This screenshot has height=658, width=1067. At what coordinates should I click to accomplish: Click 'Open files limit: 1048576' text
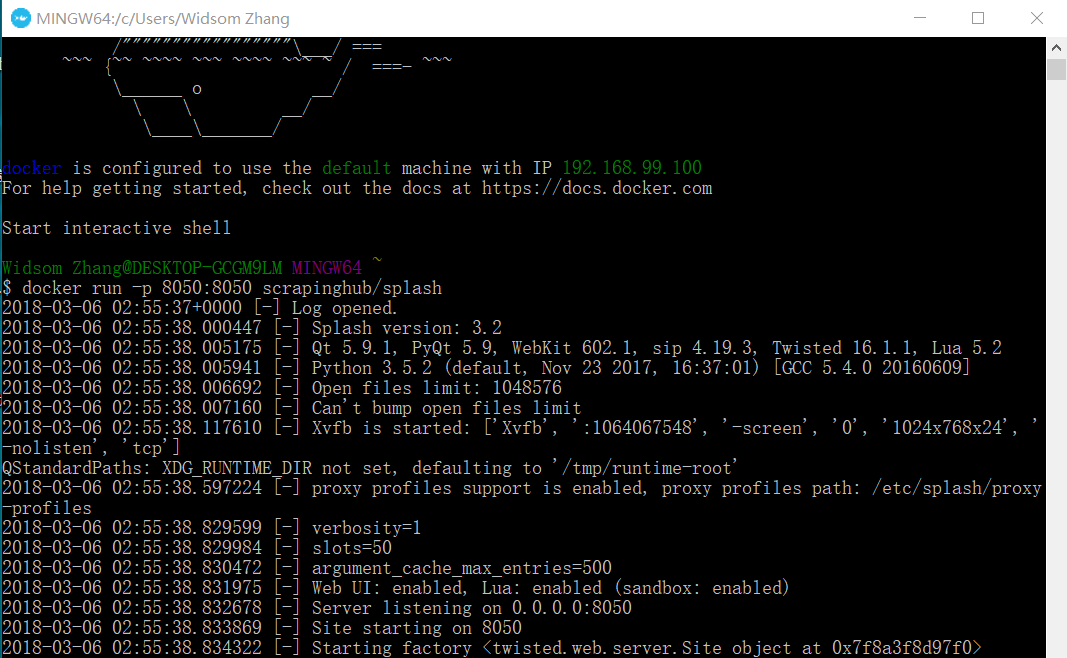(436, 387)
